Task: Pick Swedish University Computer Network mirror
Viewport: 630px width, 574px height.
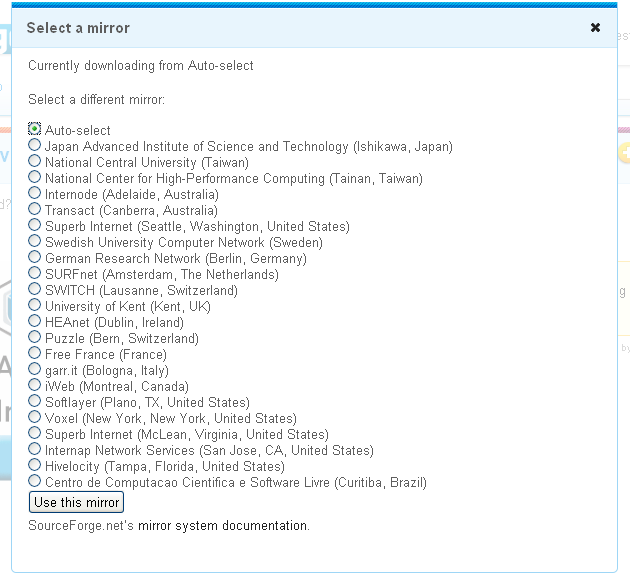Action: (x=35, y=242)
